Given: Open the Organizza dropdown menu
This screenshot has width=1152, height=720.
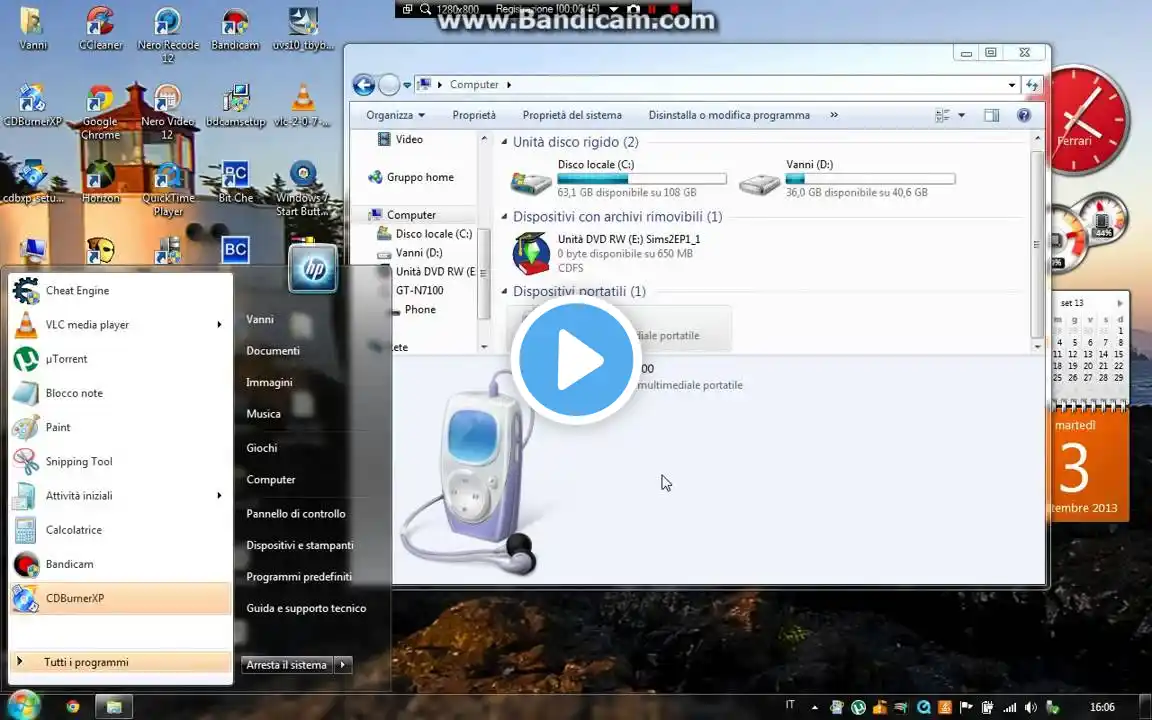Looking at the screenshot, I should [x=395, y=115].
